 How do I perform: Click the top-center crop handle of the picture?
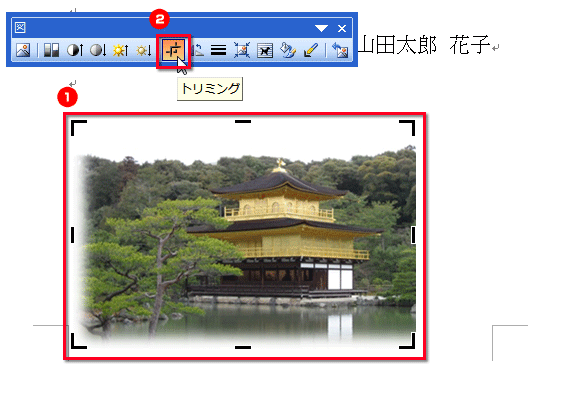pos(243,122)
